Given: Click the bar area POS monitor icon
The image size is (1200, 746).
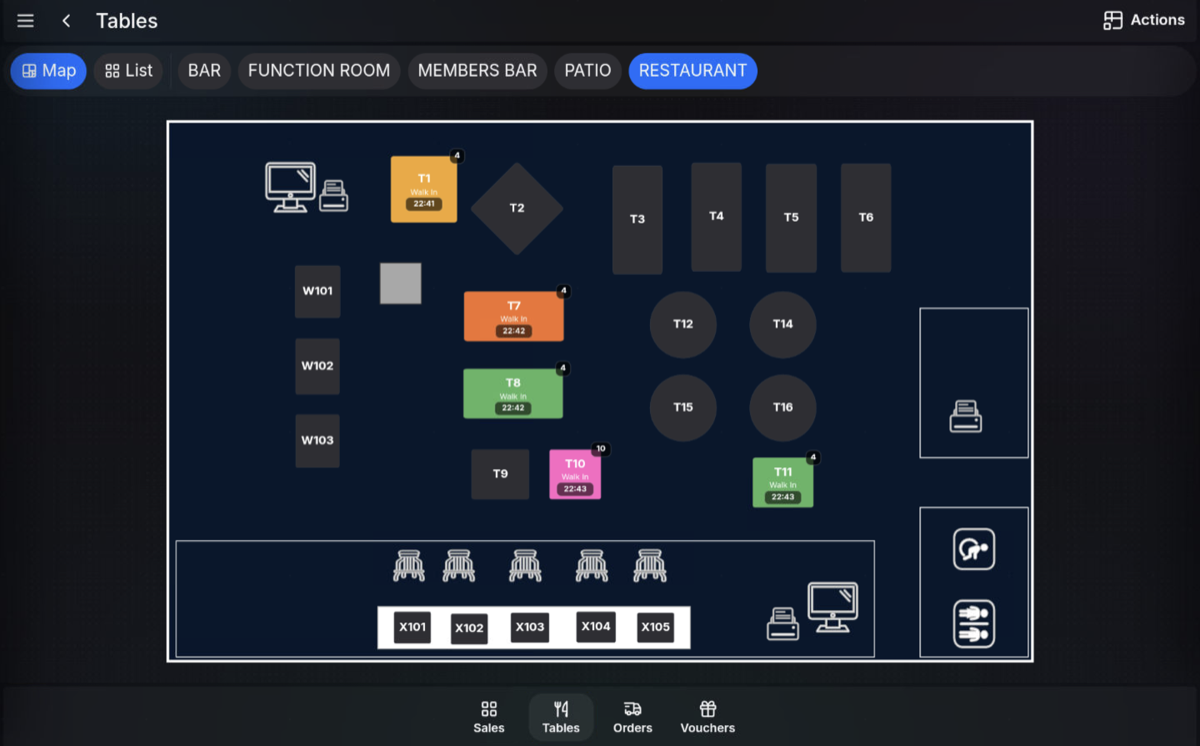Looking at the screenshot, I should (833, 607).
